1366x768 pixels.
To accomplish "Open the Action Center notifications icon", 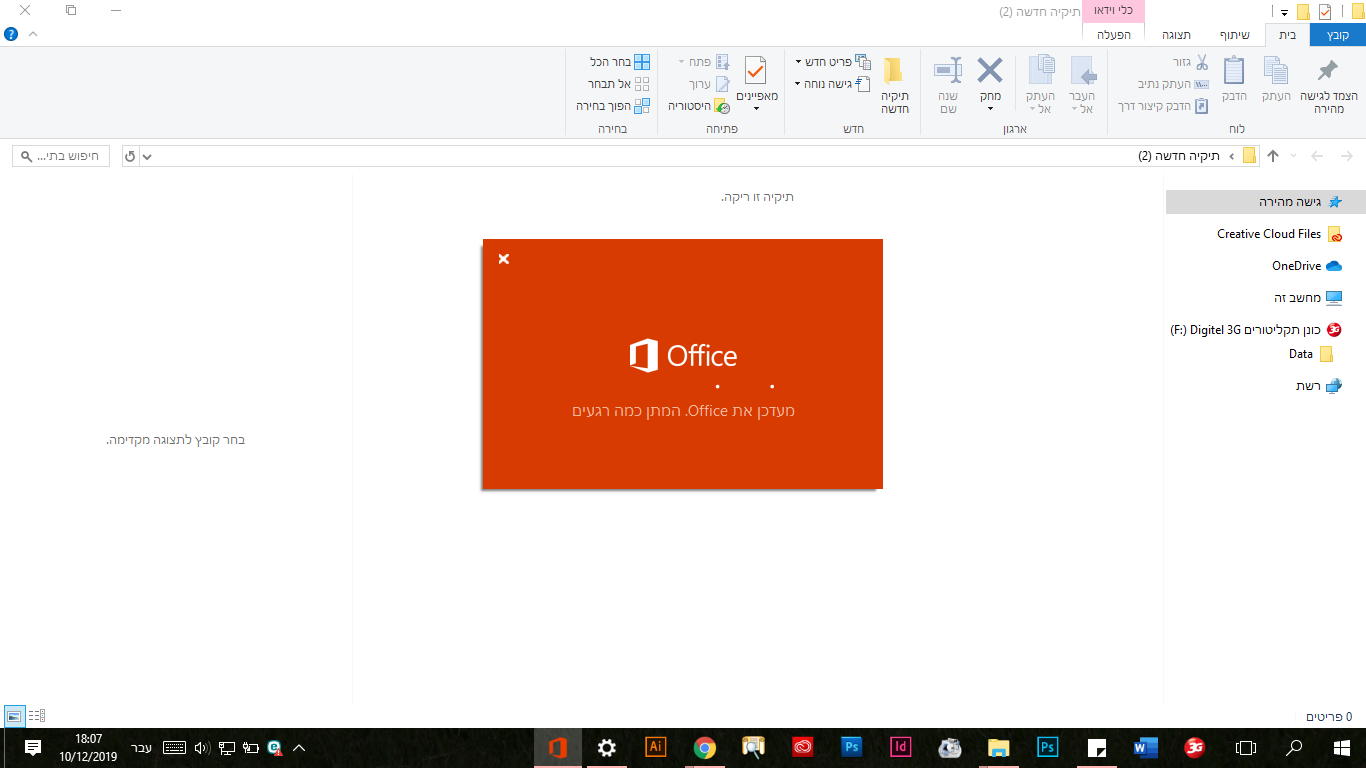I will 32,747.
